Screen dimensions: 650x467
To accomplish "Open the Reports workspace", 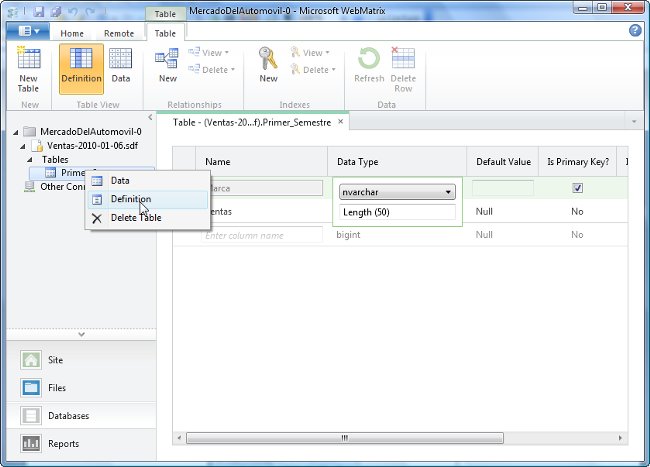I will point(81,443).
